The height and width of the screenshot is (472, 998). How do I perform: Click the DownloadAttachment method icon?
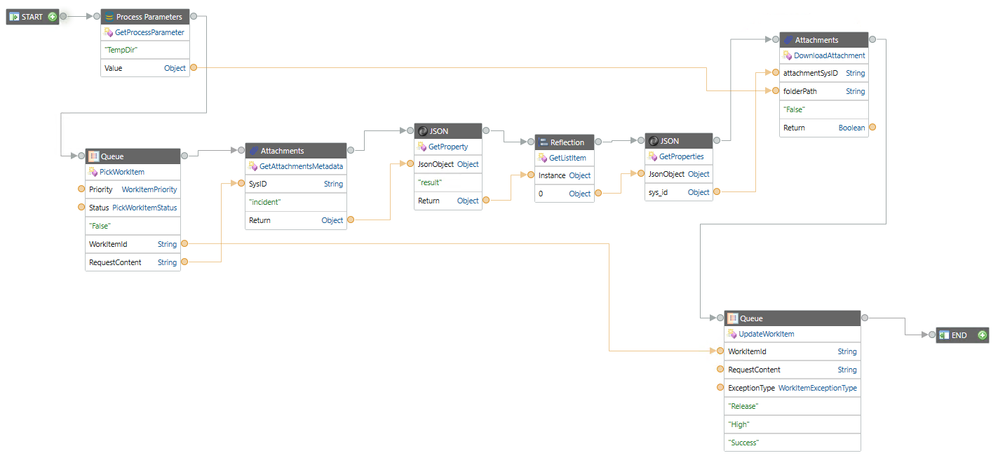(787, 55)
